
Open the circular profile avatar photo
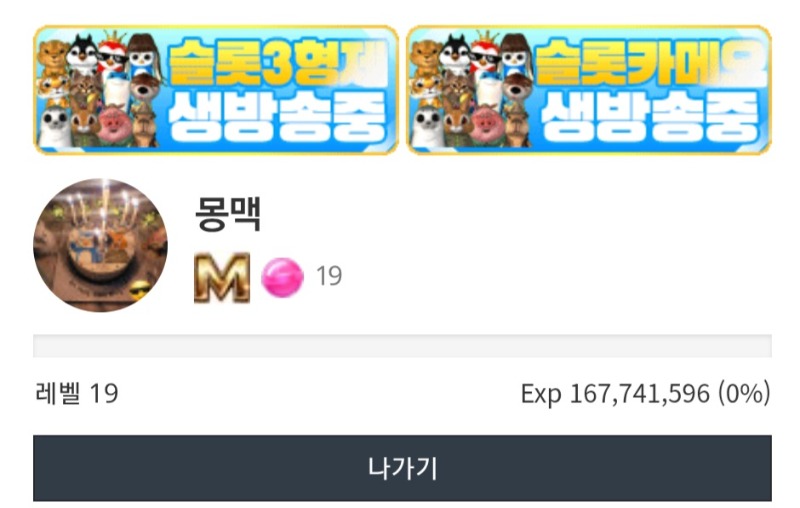tap(101, 245)
